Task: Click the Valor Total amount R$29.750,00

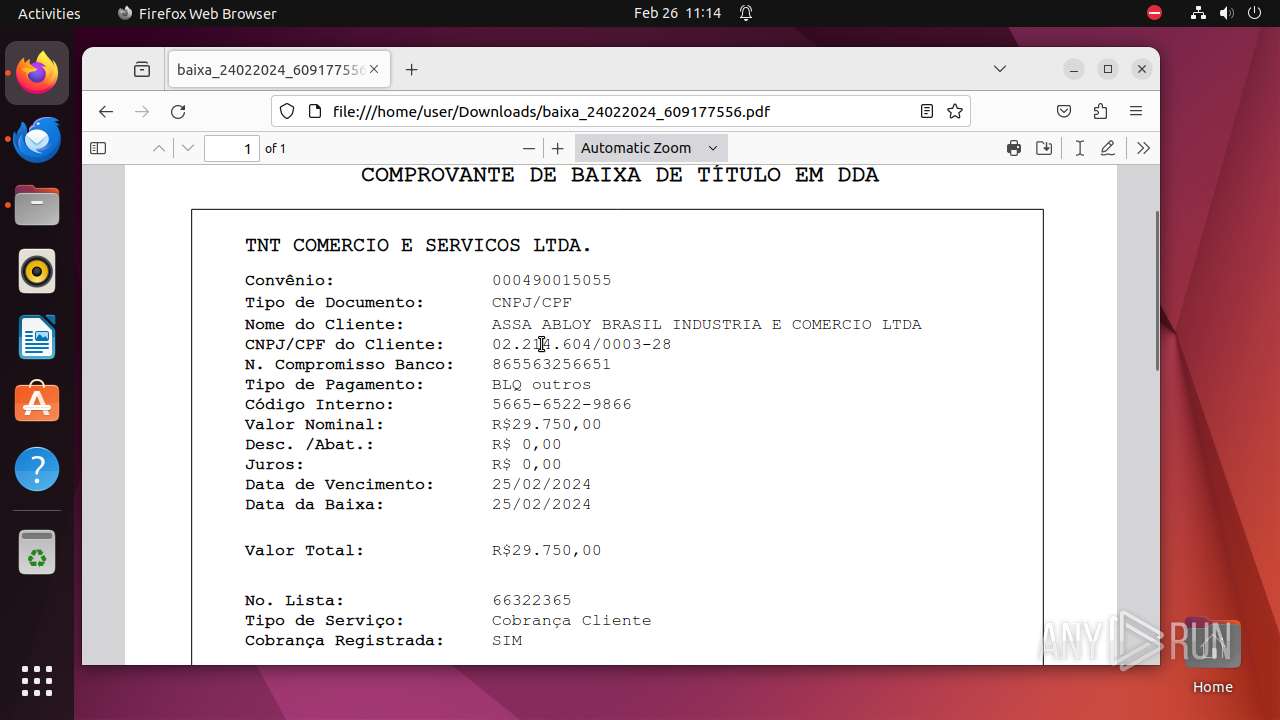Action: coord(547,551)
